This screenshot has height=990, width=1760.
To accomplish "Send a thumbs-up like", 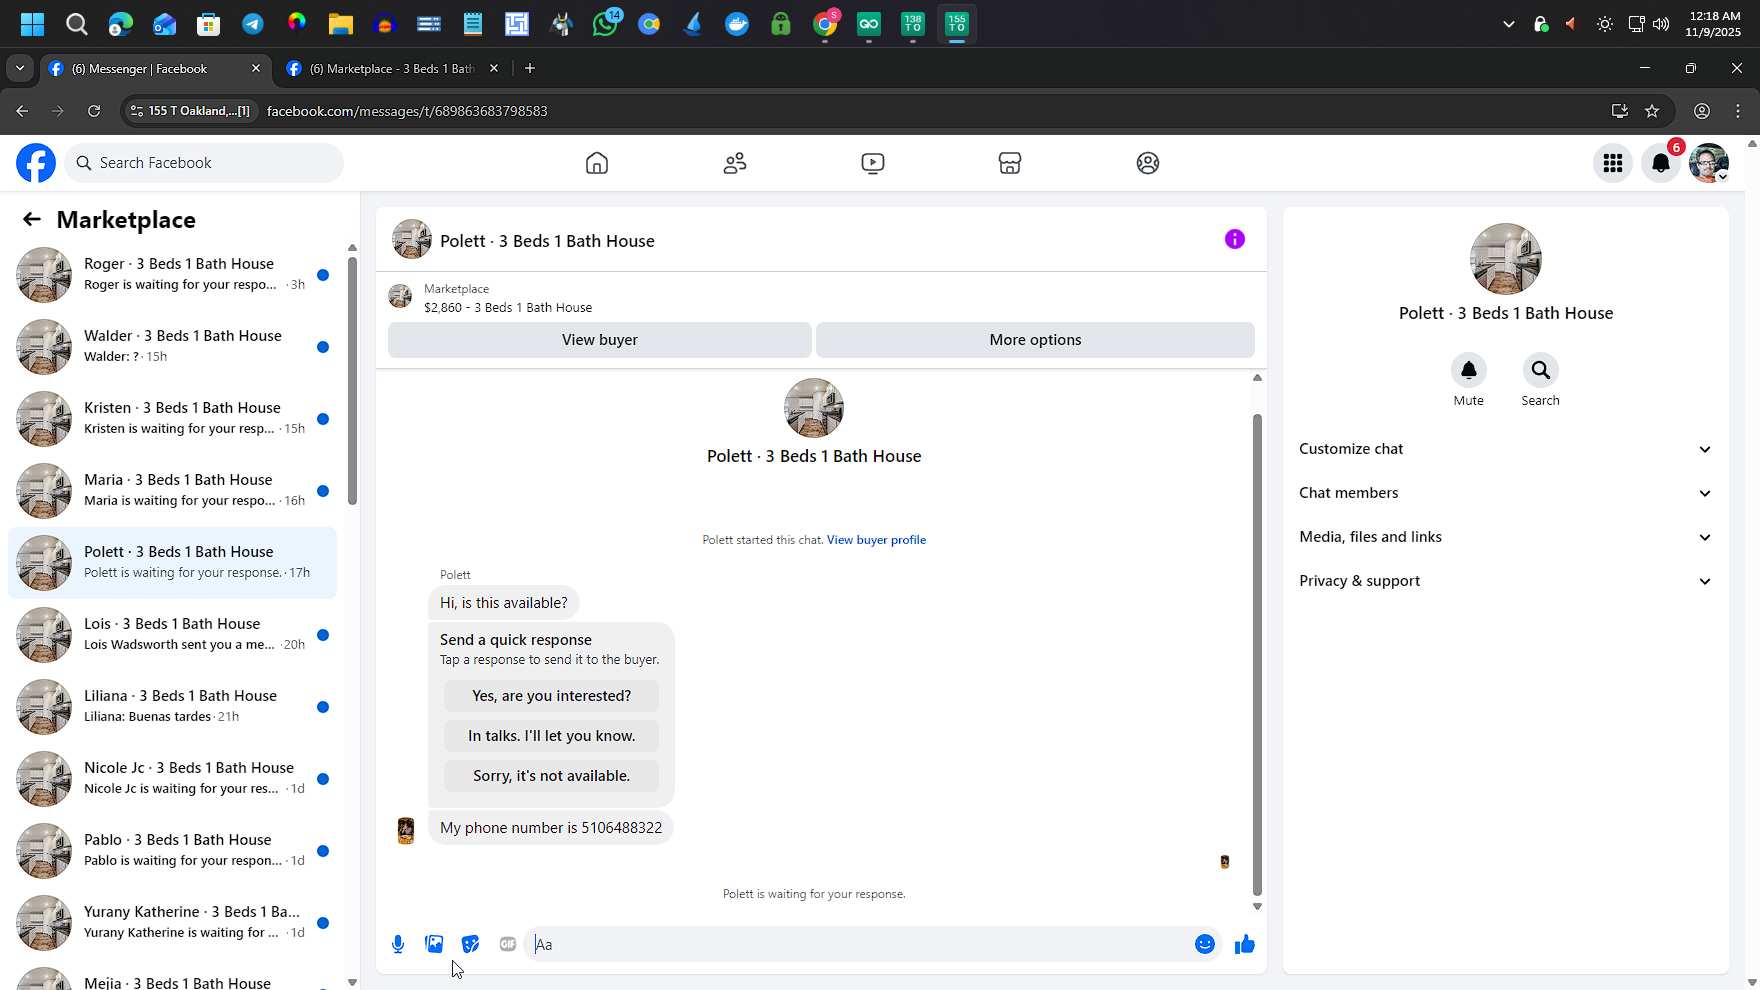I will click(1245, 944).
